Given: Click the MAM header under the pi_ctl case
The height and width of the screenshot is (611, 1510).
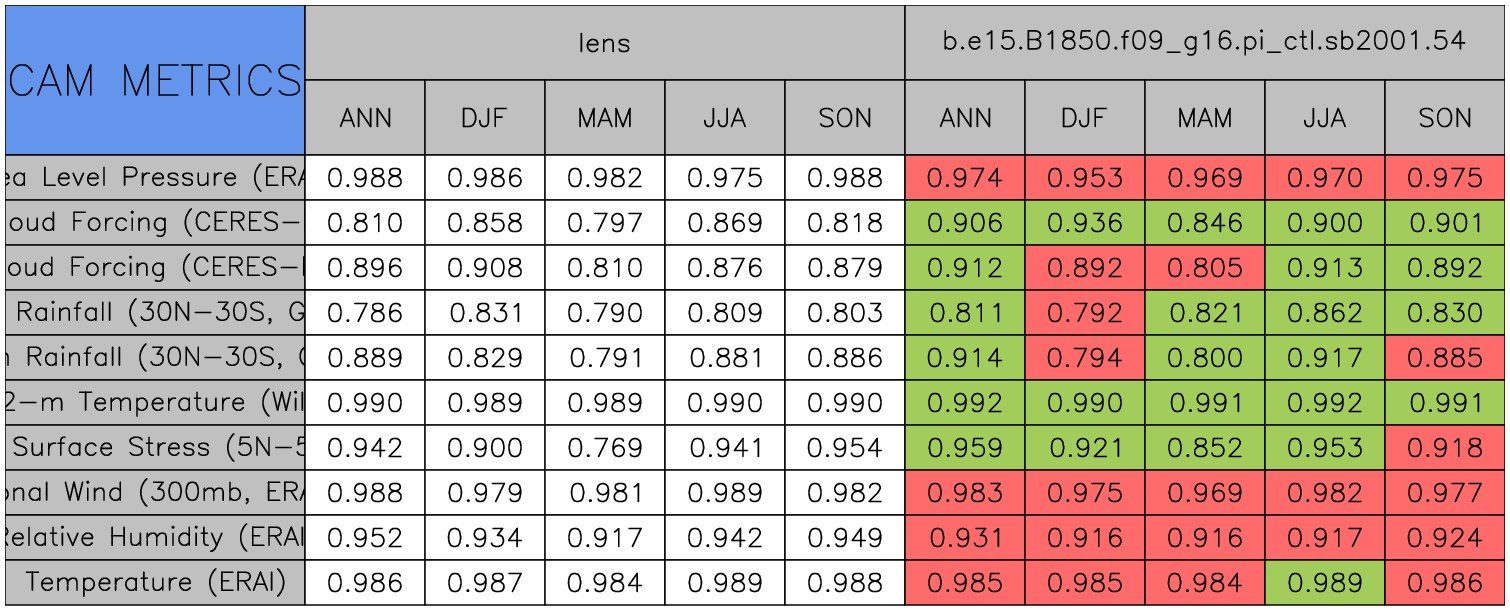Looking at the screenshot, I should coord(1204,118).
